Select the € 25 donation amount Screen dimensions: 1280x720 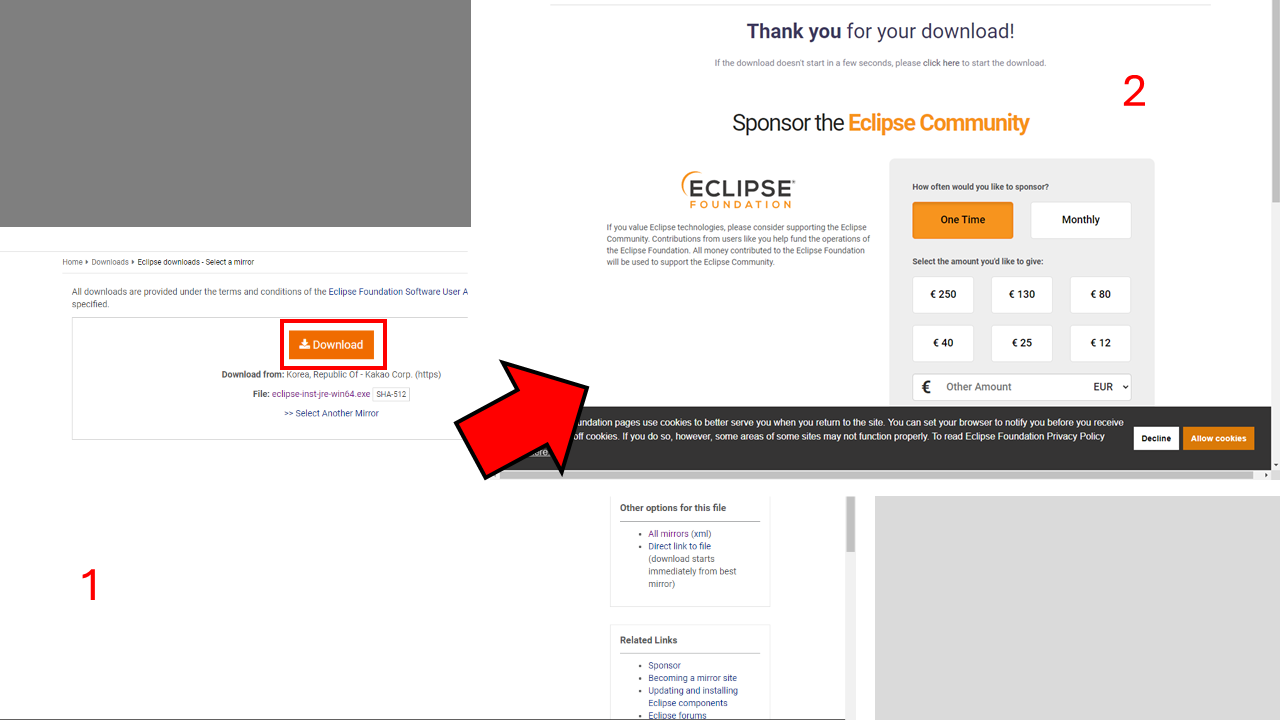[x=1021, y=343]
